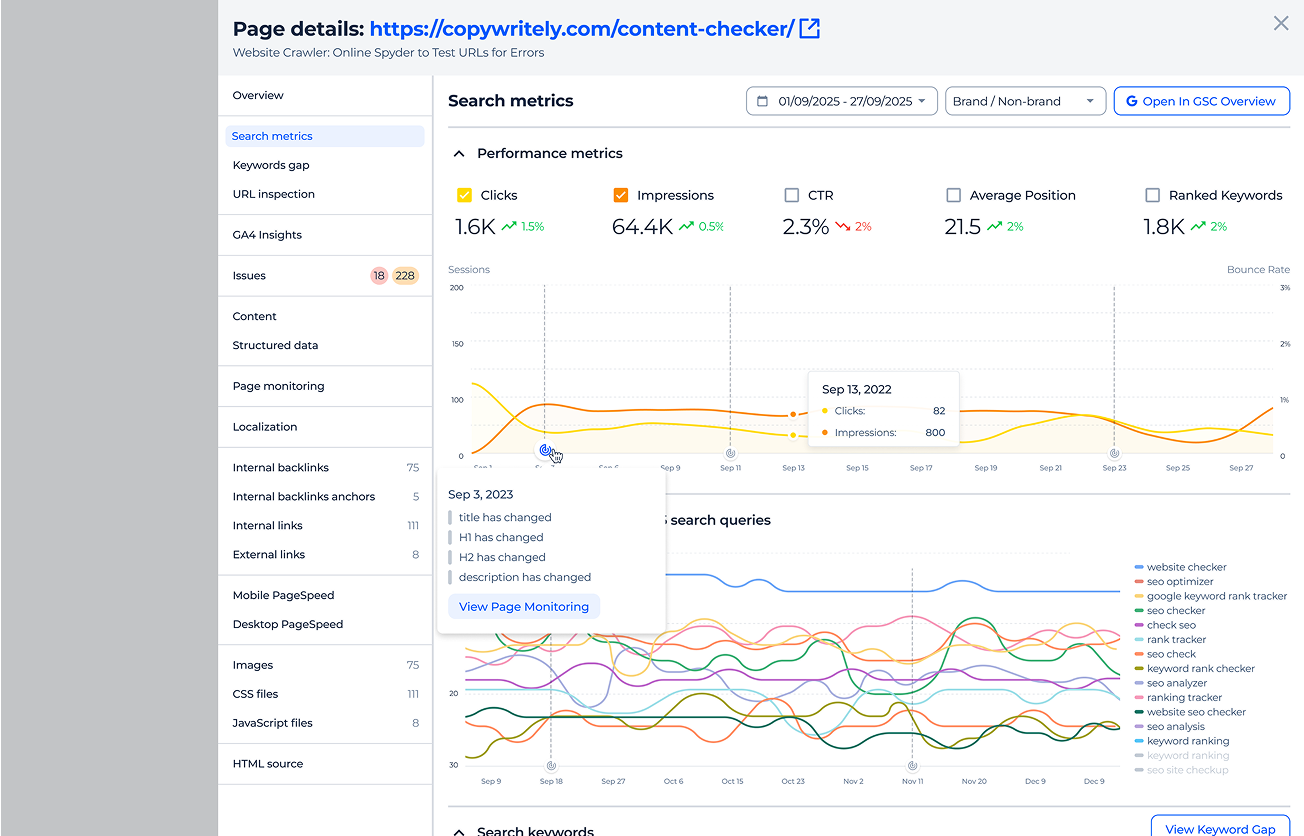Click 'description has changed' in the popup
This screenshot has width=1304, height=836.
coord(525,578)
